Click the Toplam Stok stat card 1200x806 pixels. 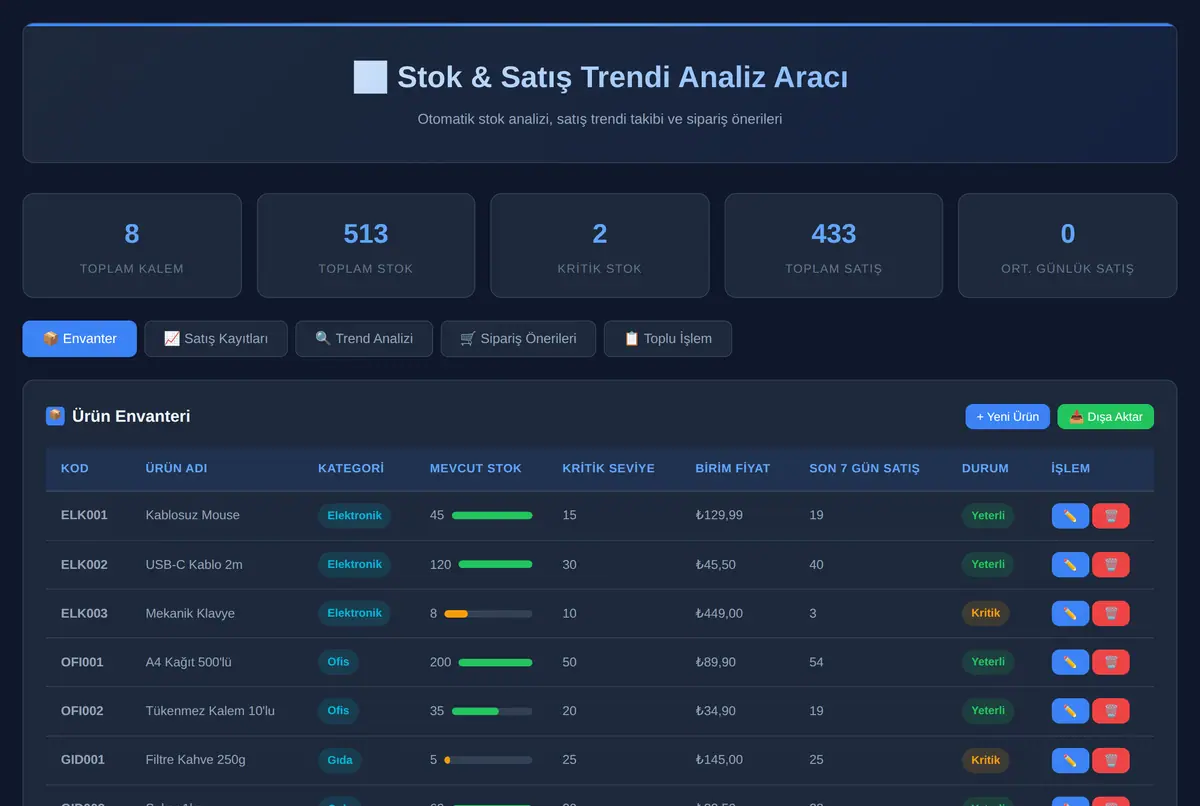(x=366, y=246)
